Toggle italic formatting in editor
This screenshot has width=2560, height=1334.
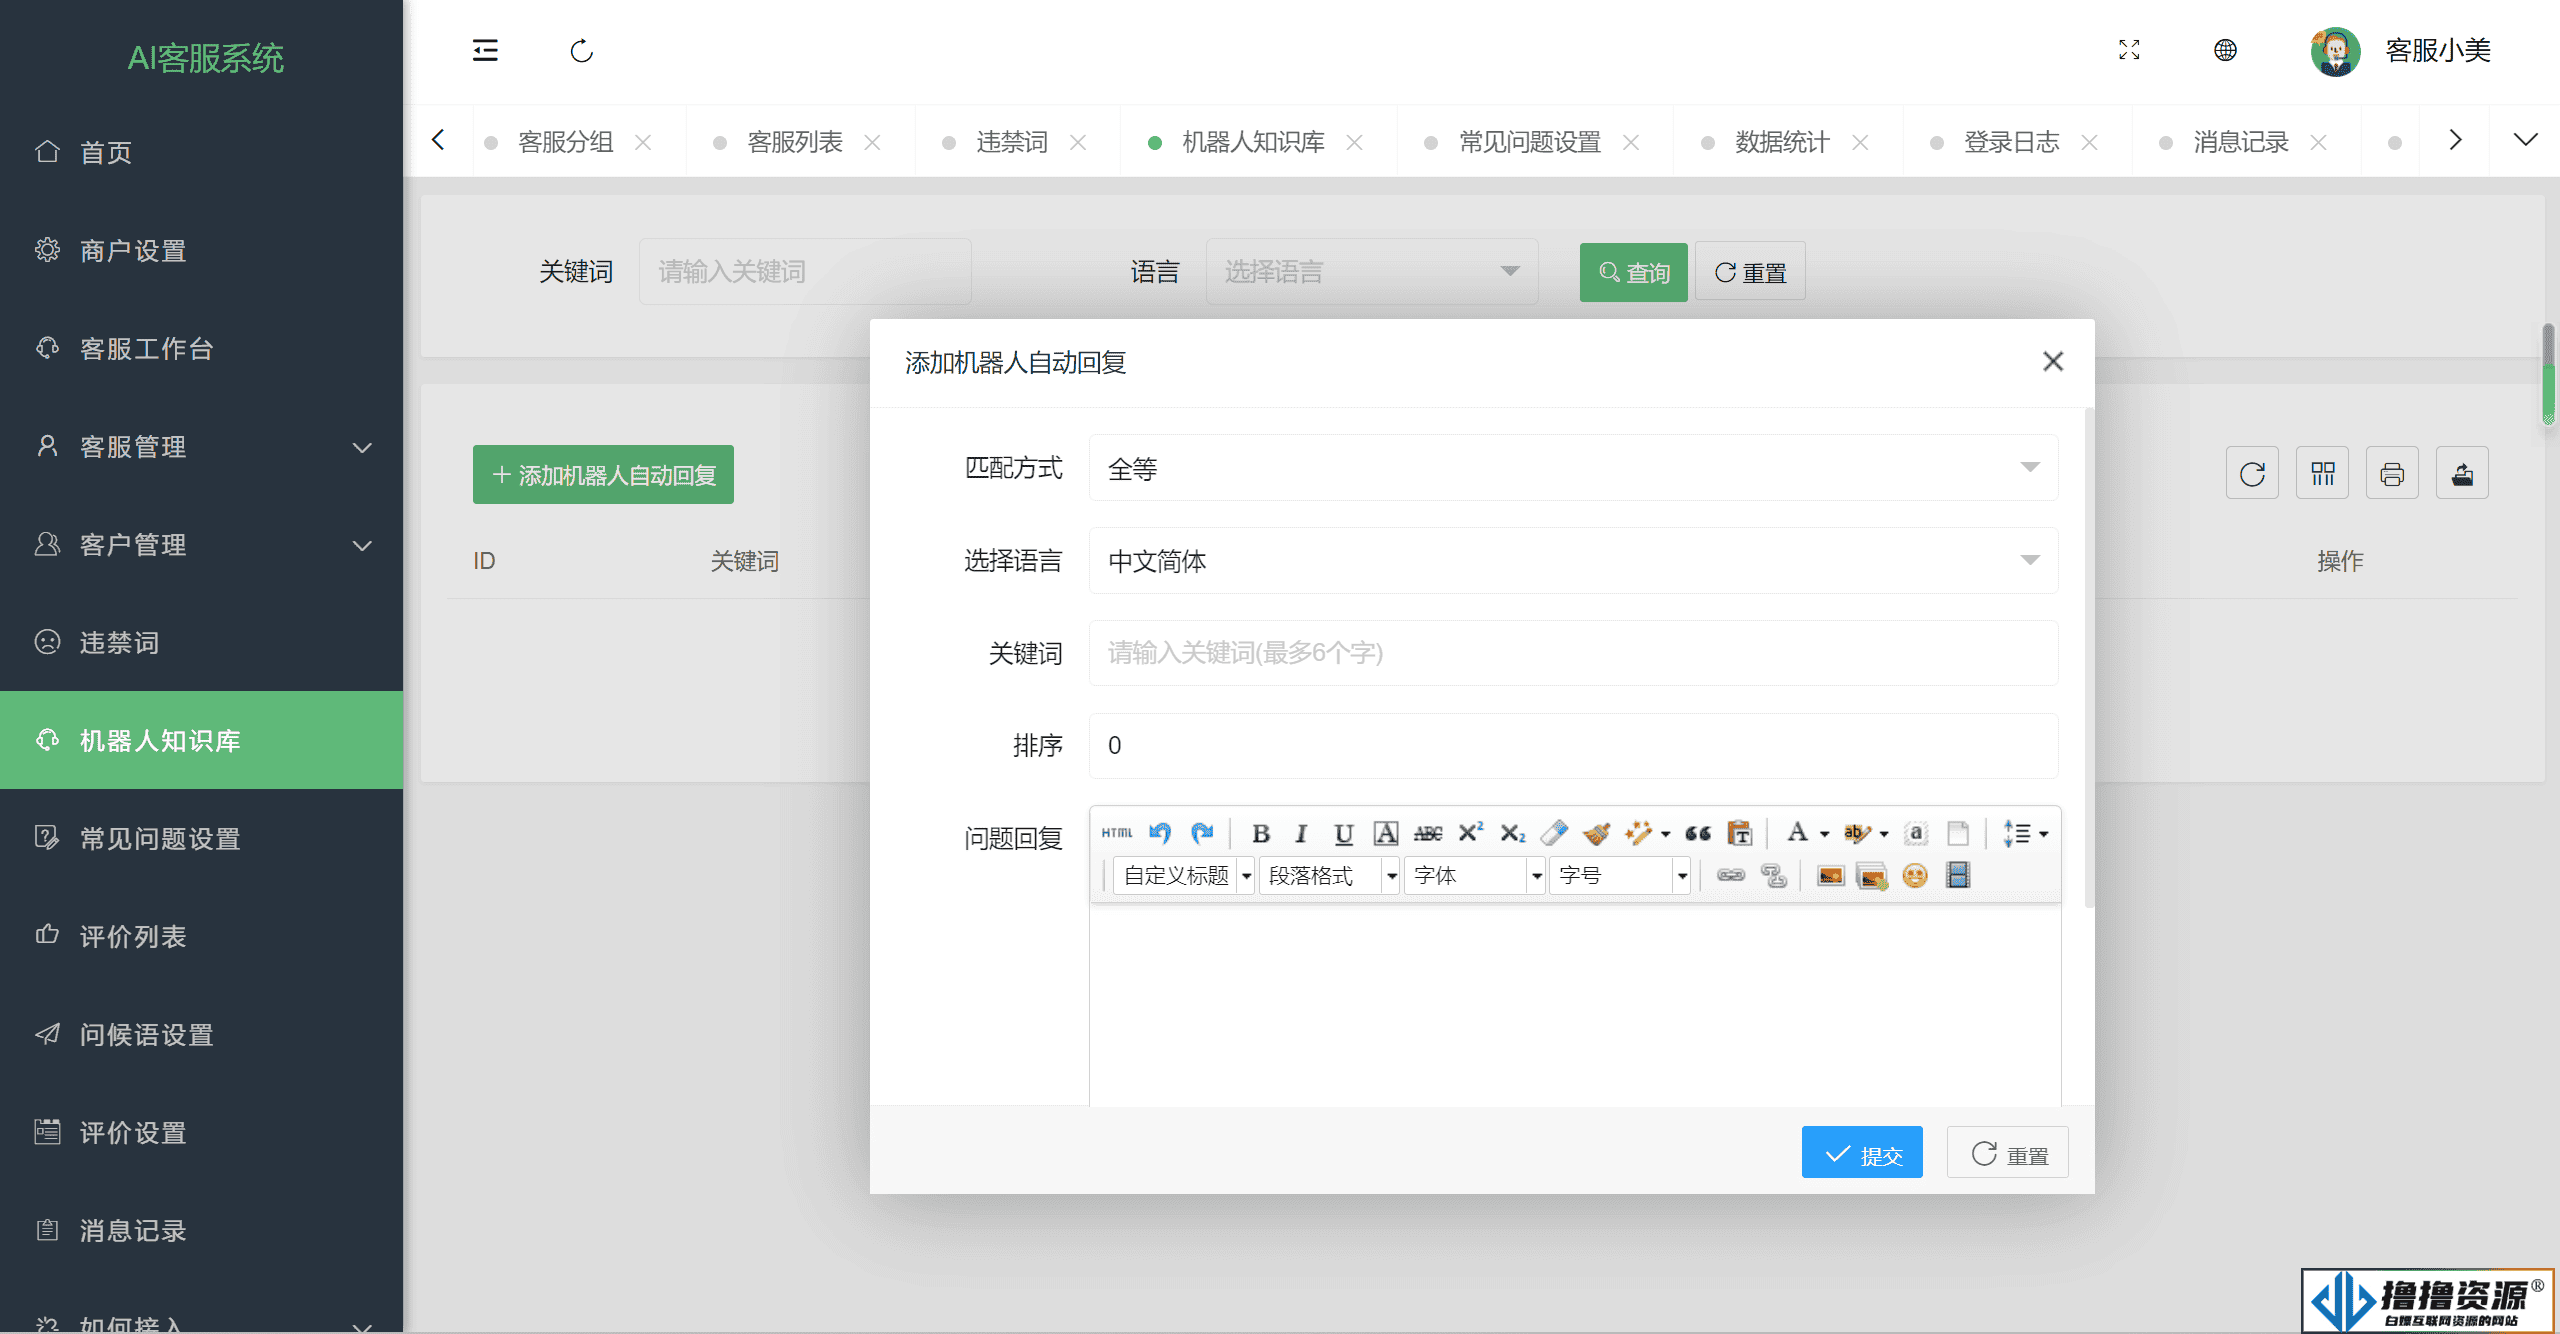(1301, 833)
